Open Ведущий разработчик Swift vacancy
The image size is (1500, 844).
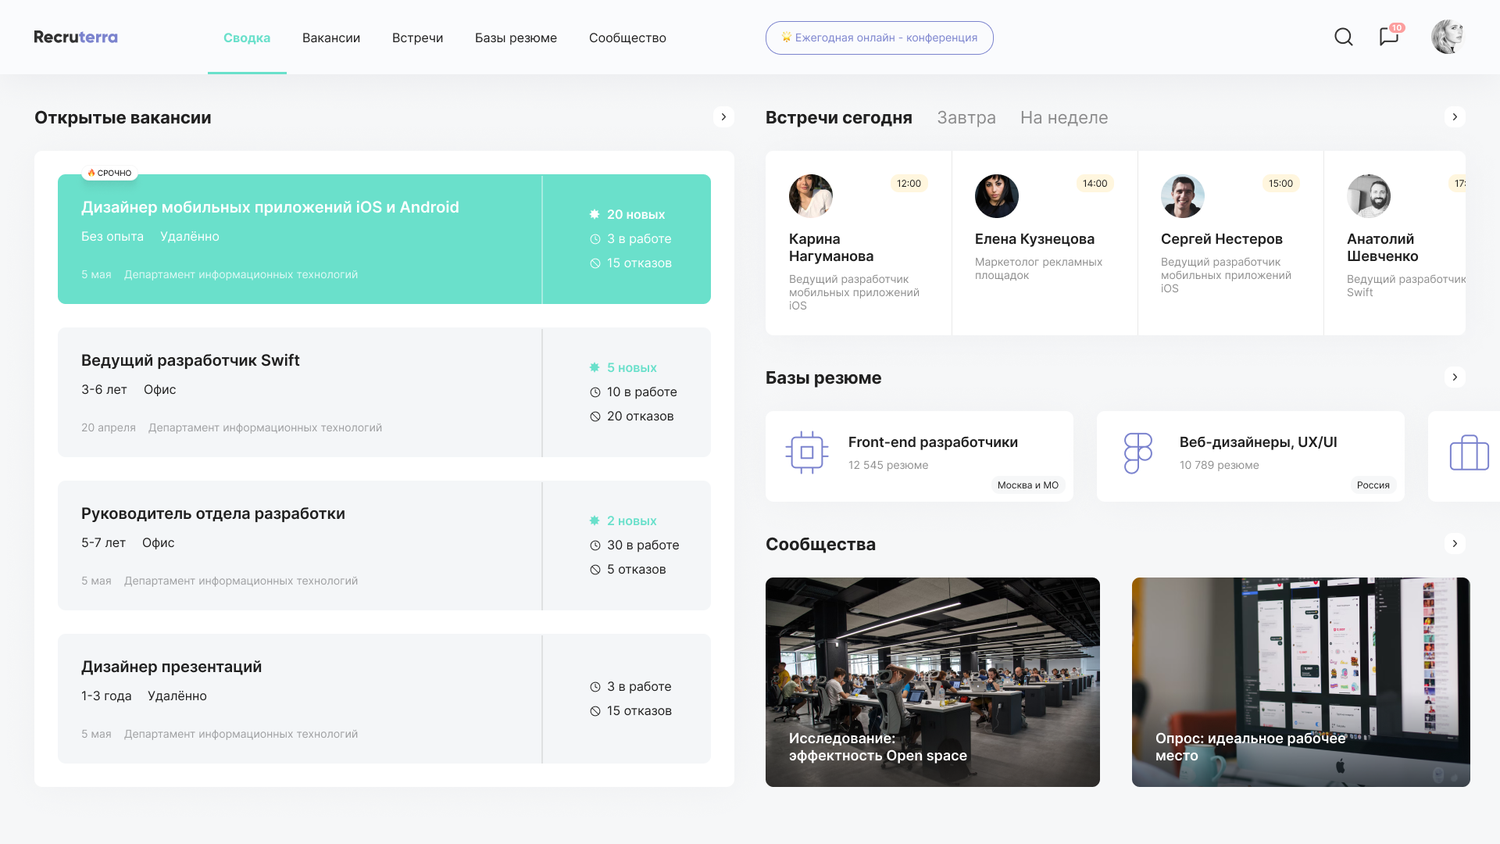click(x=384, y=392)
